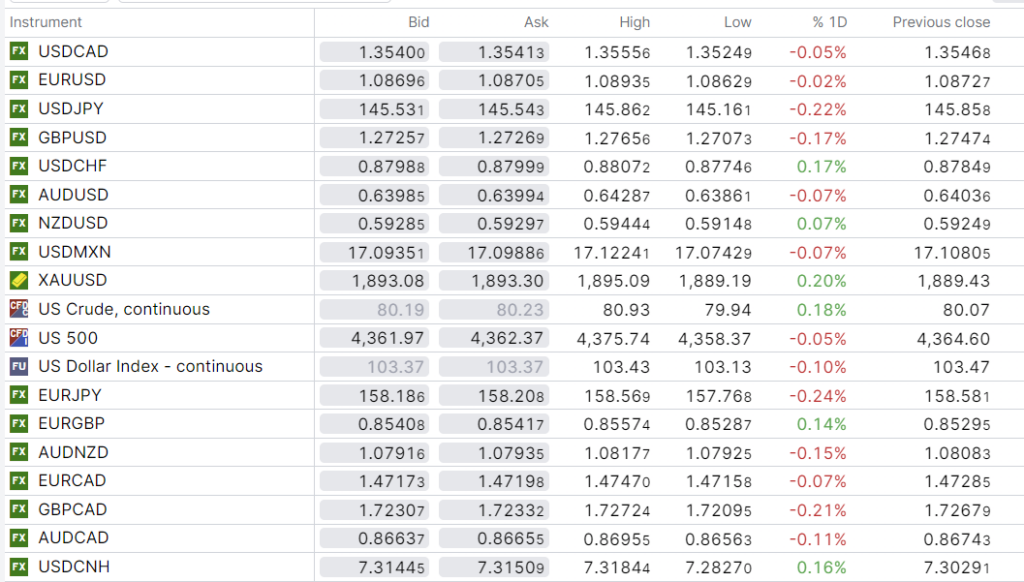This screenshot has height=582, width=1024.
Task: Click the FX icon next to EURJPY
Action: coord(19,395)
